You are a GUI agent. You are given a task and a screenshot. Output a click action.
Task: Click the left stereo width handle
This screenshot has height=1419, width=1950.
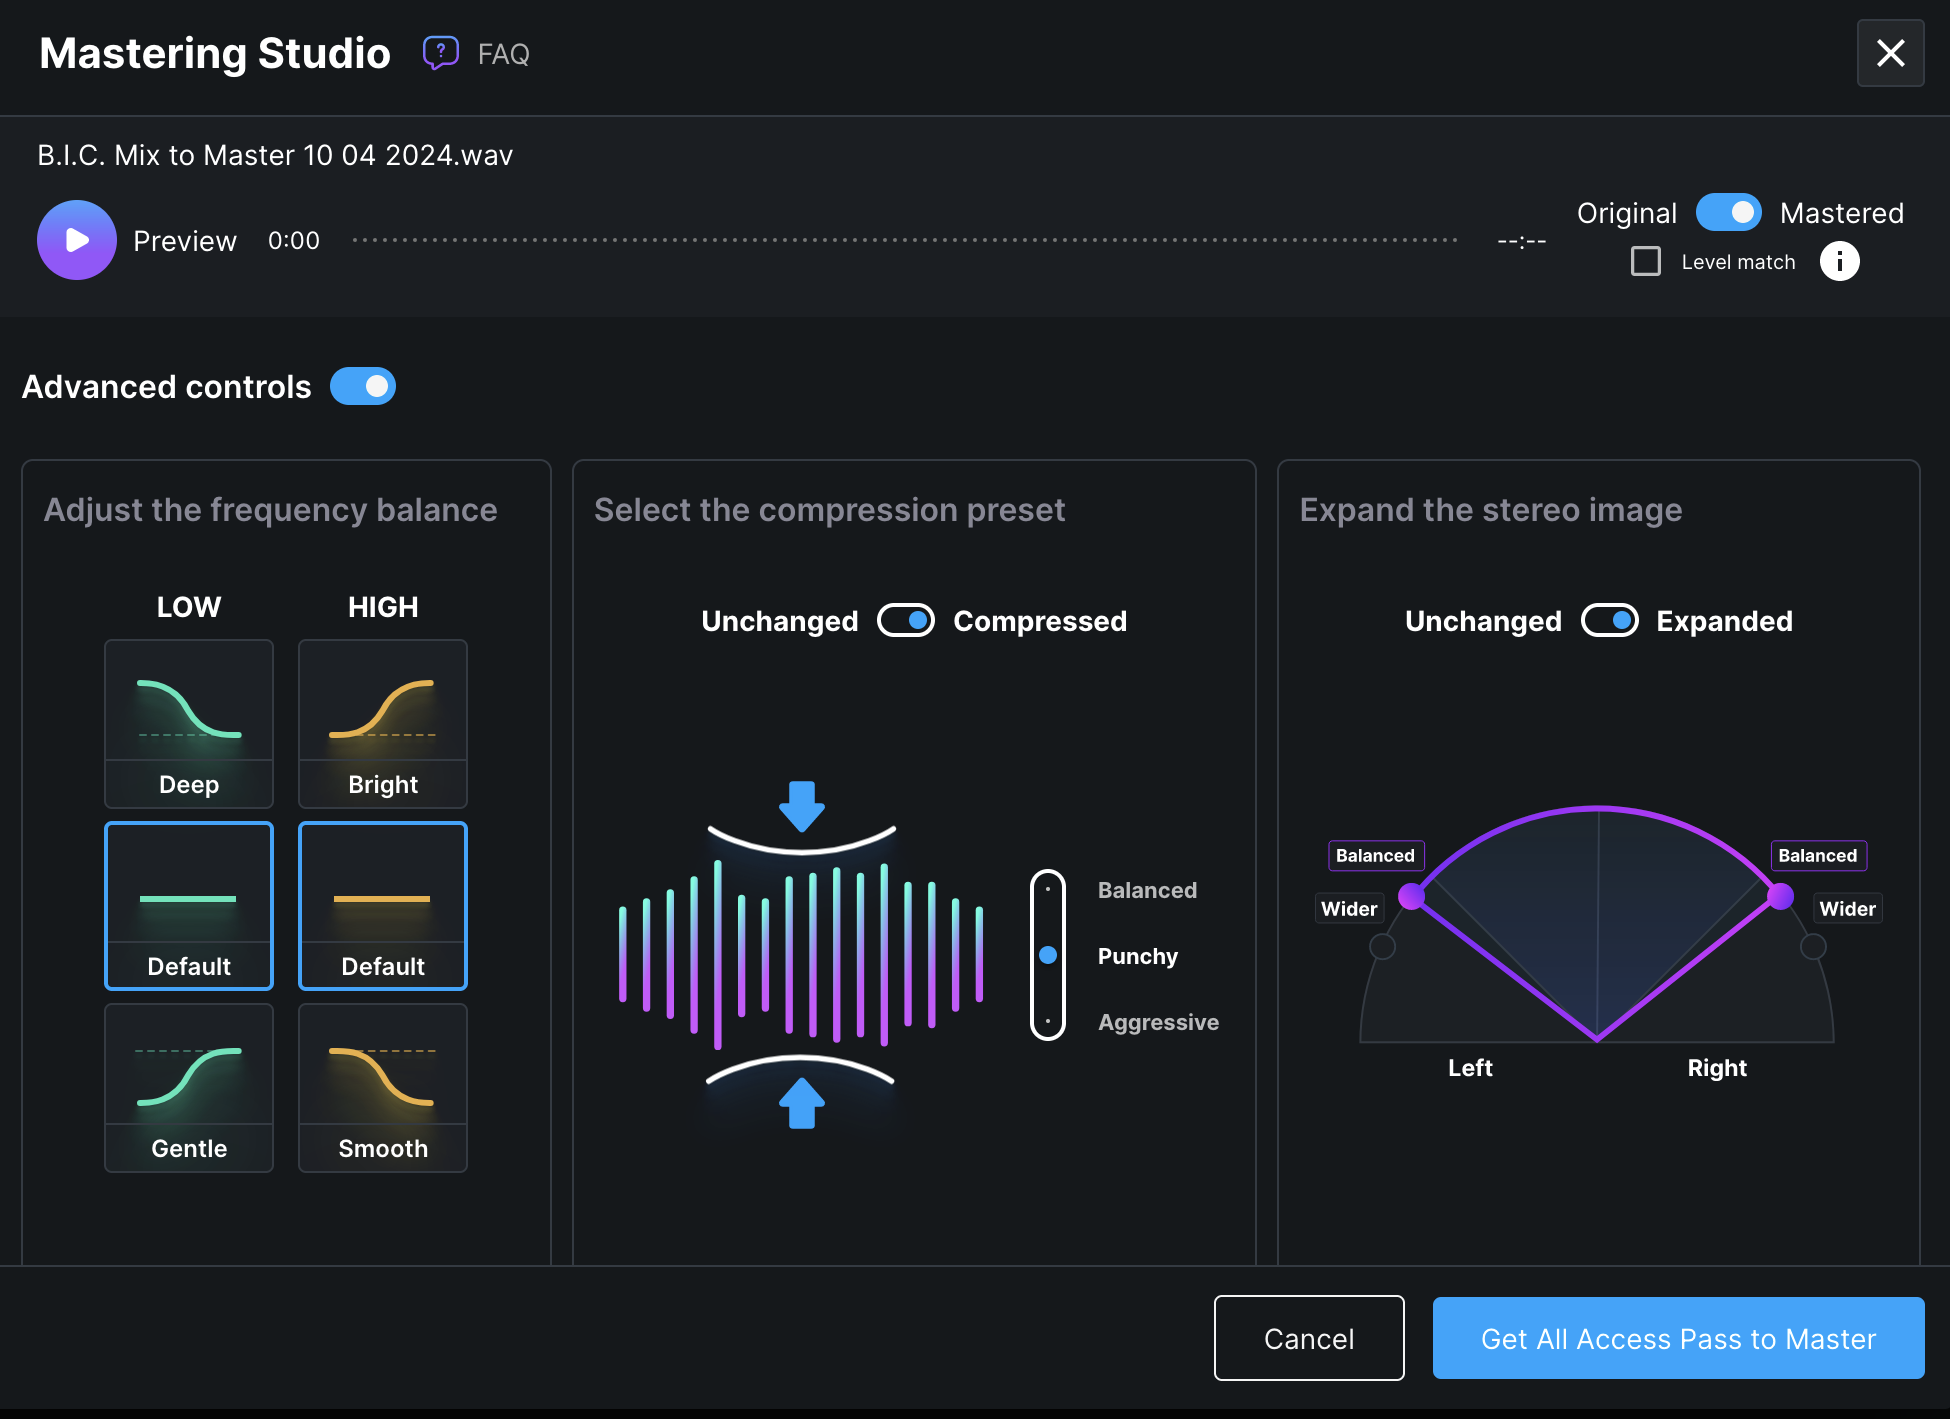[x=1411, y=896]
